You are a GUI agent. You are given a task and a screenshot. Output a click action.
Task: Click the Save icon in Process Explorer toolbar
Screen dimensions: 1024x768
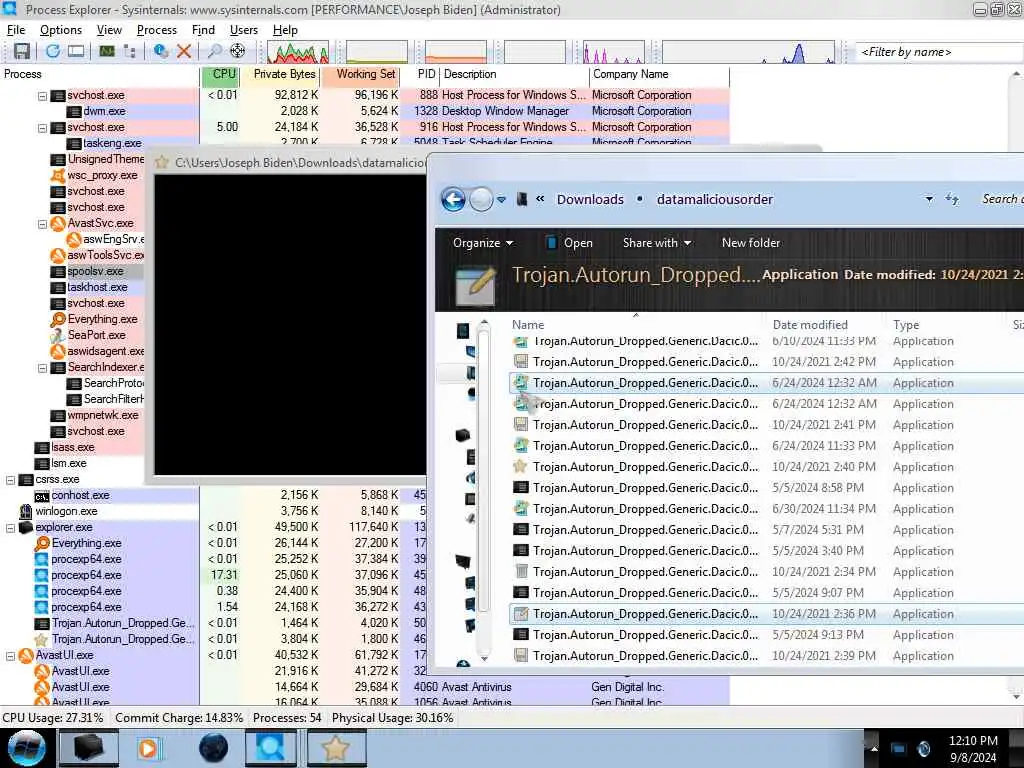22,51
